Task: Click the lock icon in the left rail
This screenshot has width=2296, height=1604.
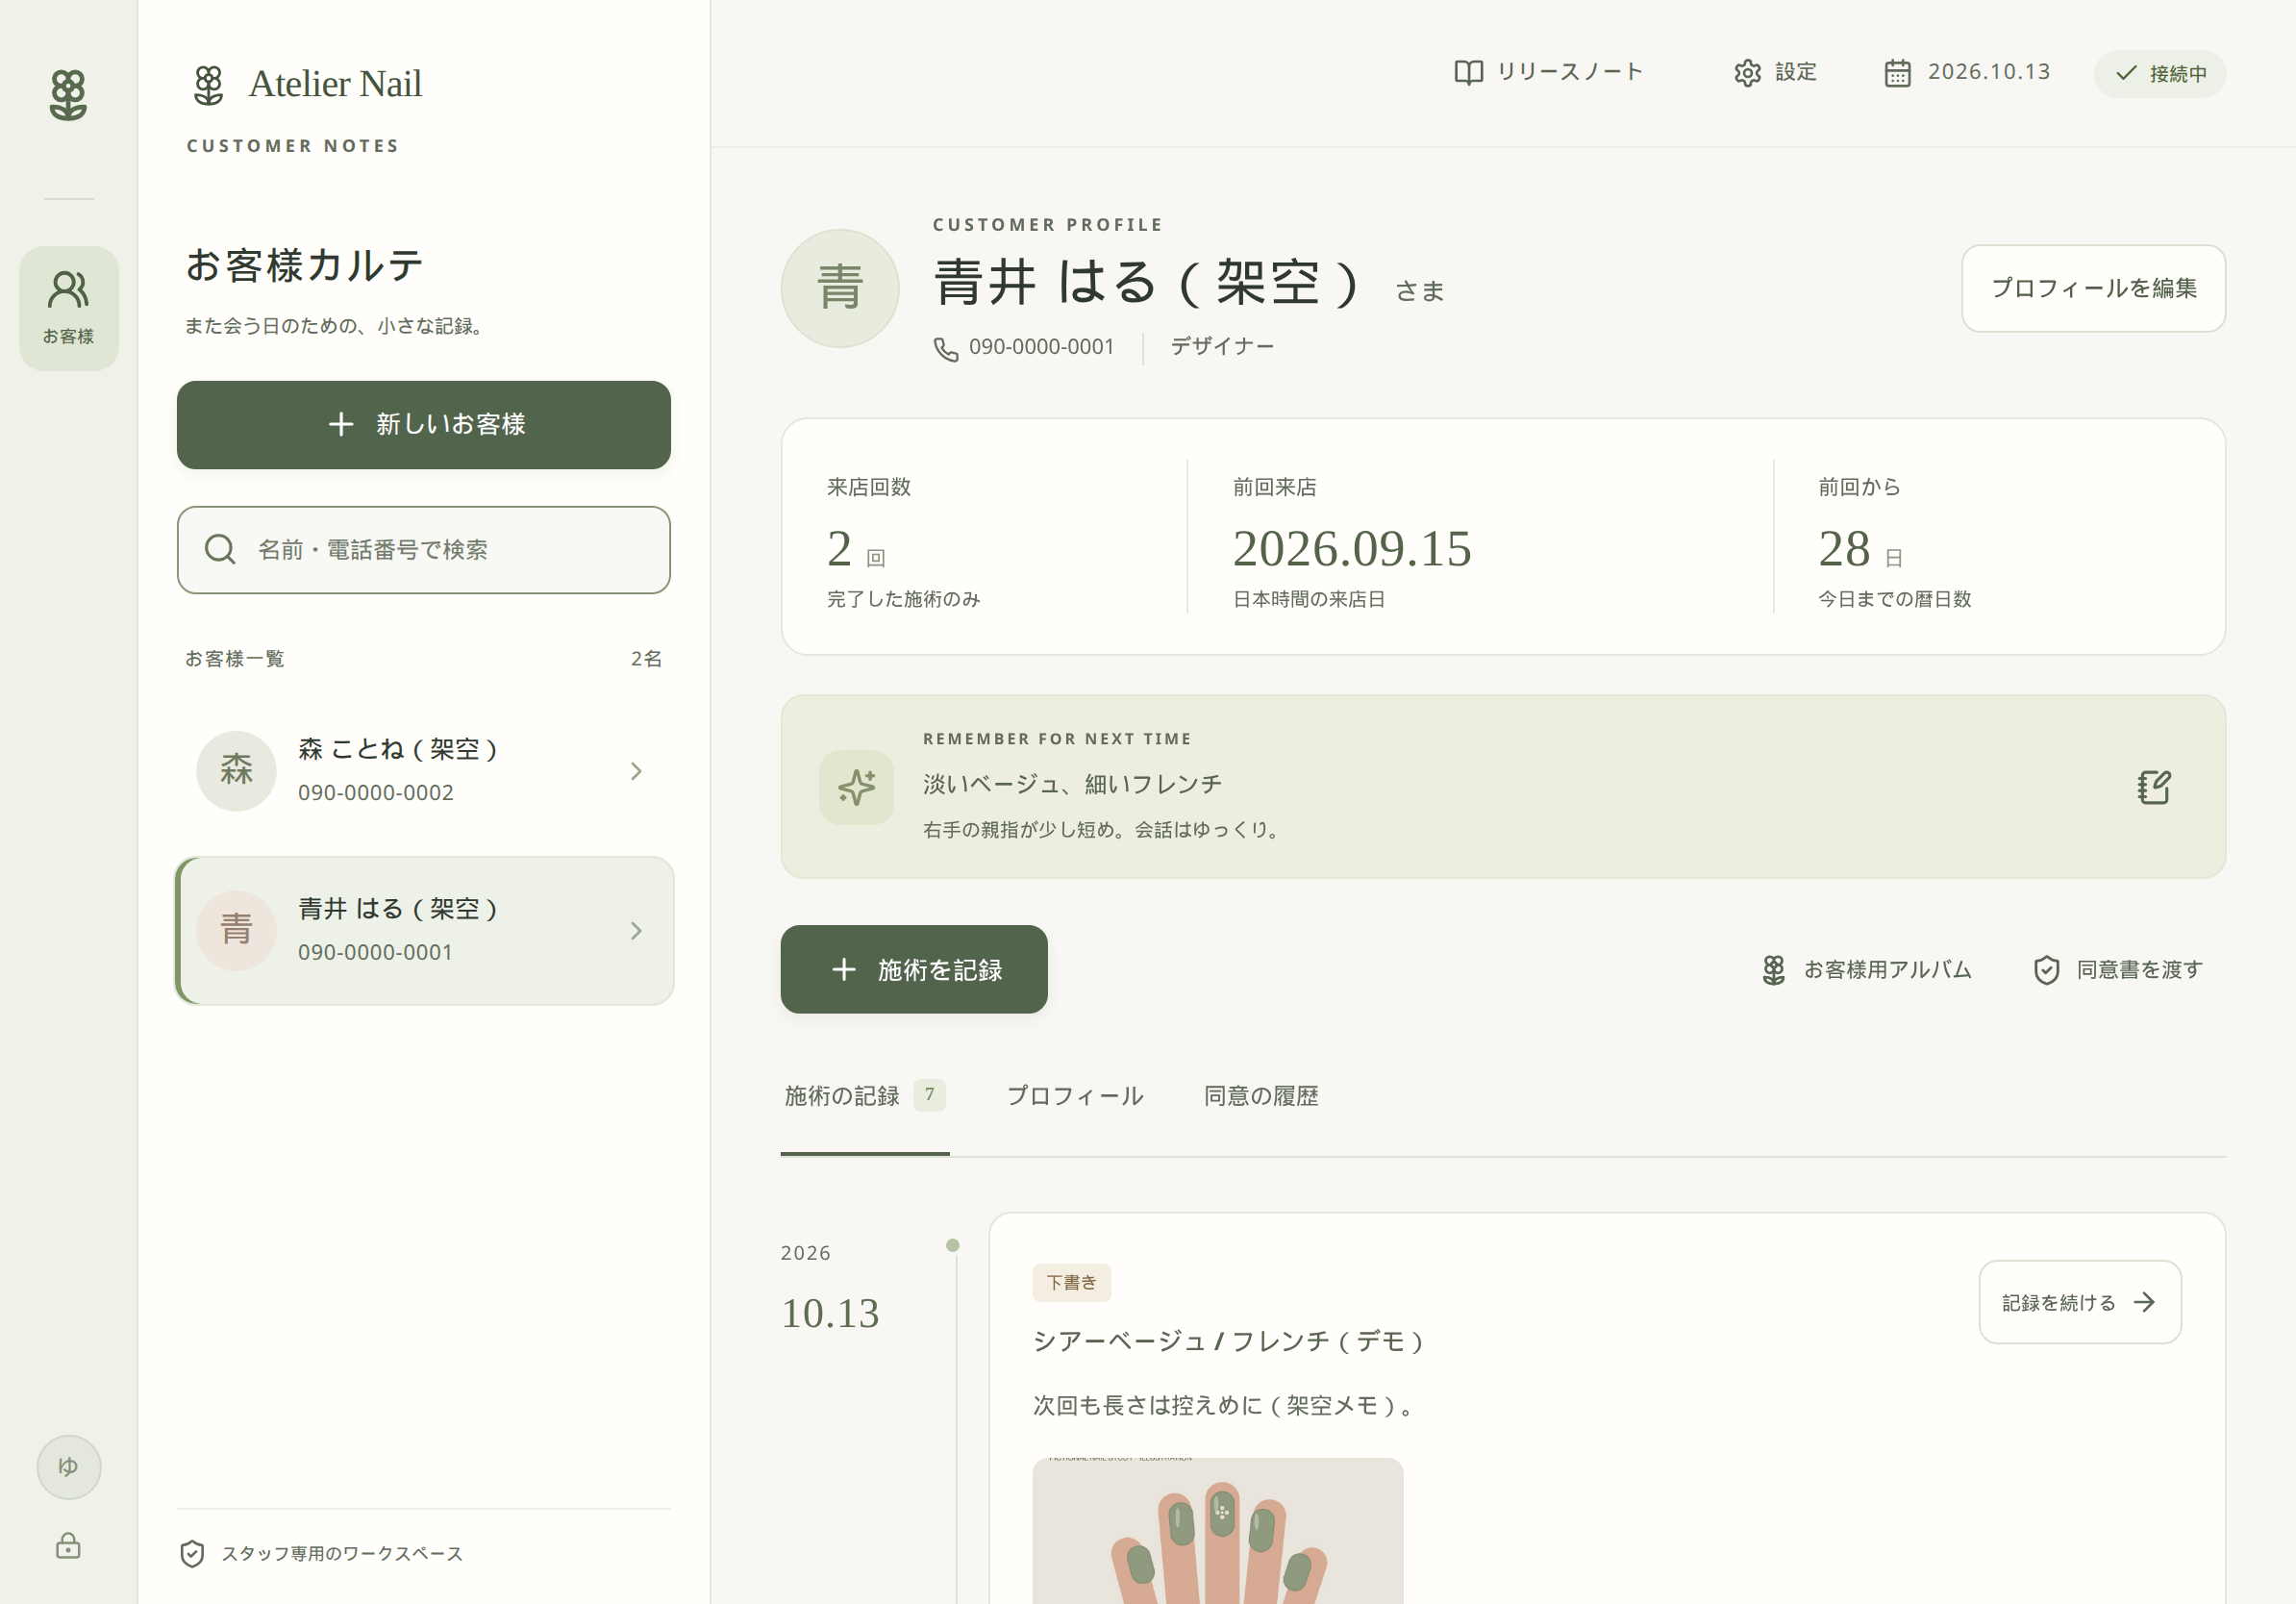Action: pyautogui.click(x=68, y=1546)
